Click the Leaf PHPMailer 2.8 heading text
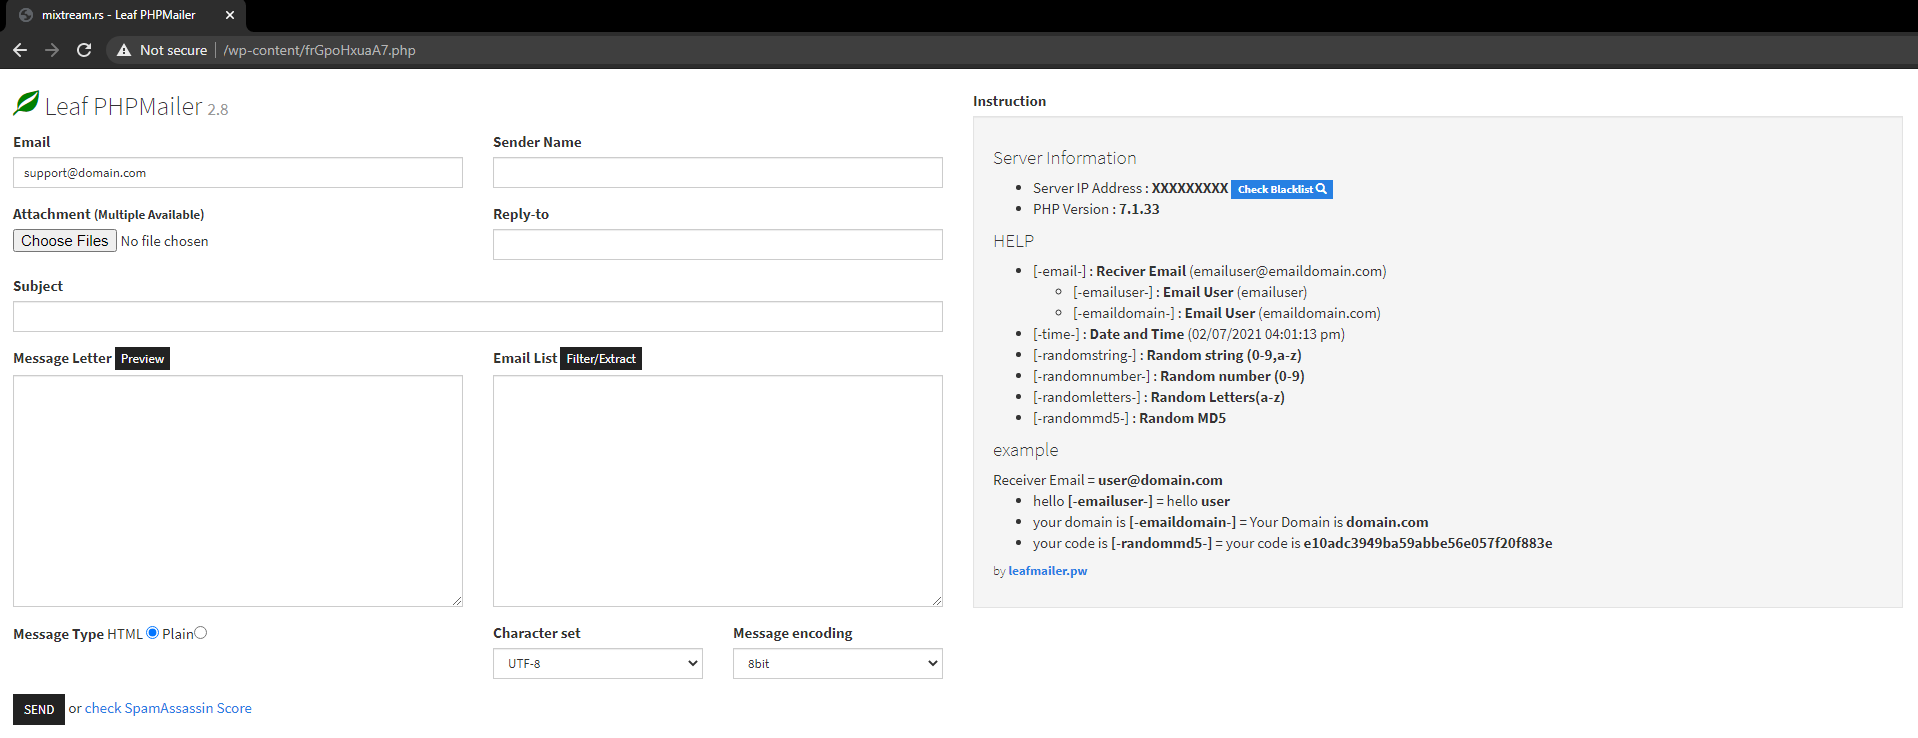The width and height of the screenshot is (1918, 738). 137,107
